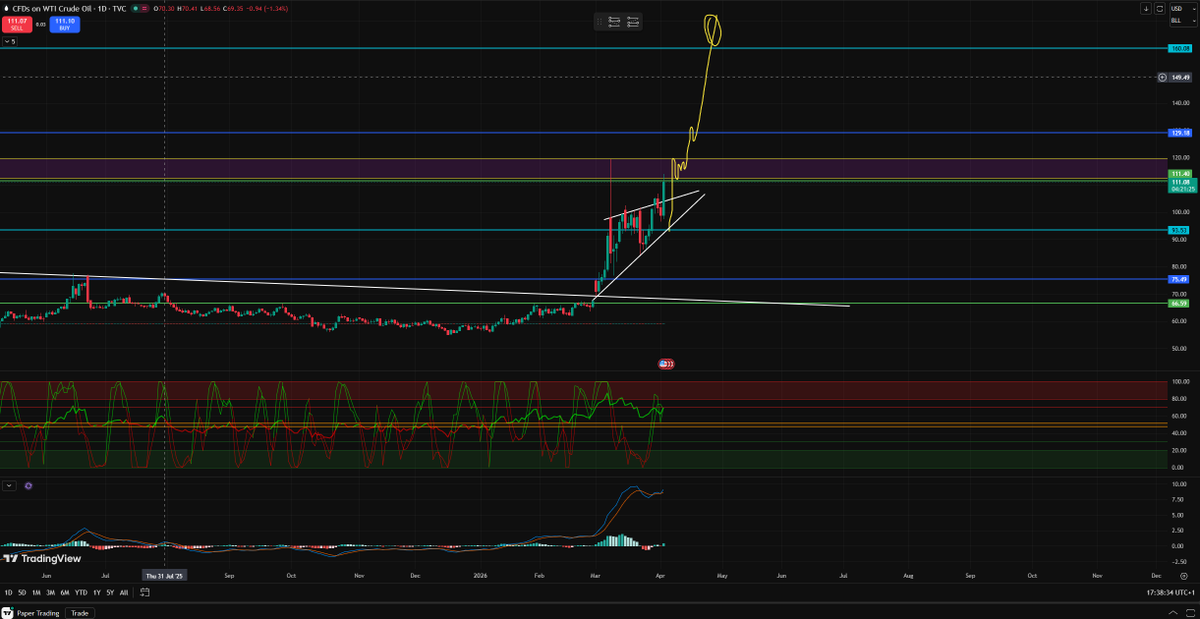This screenshot has height=619, width=1200.
Task: Click the small red event marker near April
Action: click(666, 364)
